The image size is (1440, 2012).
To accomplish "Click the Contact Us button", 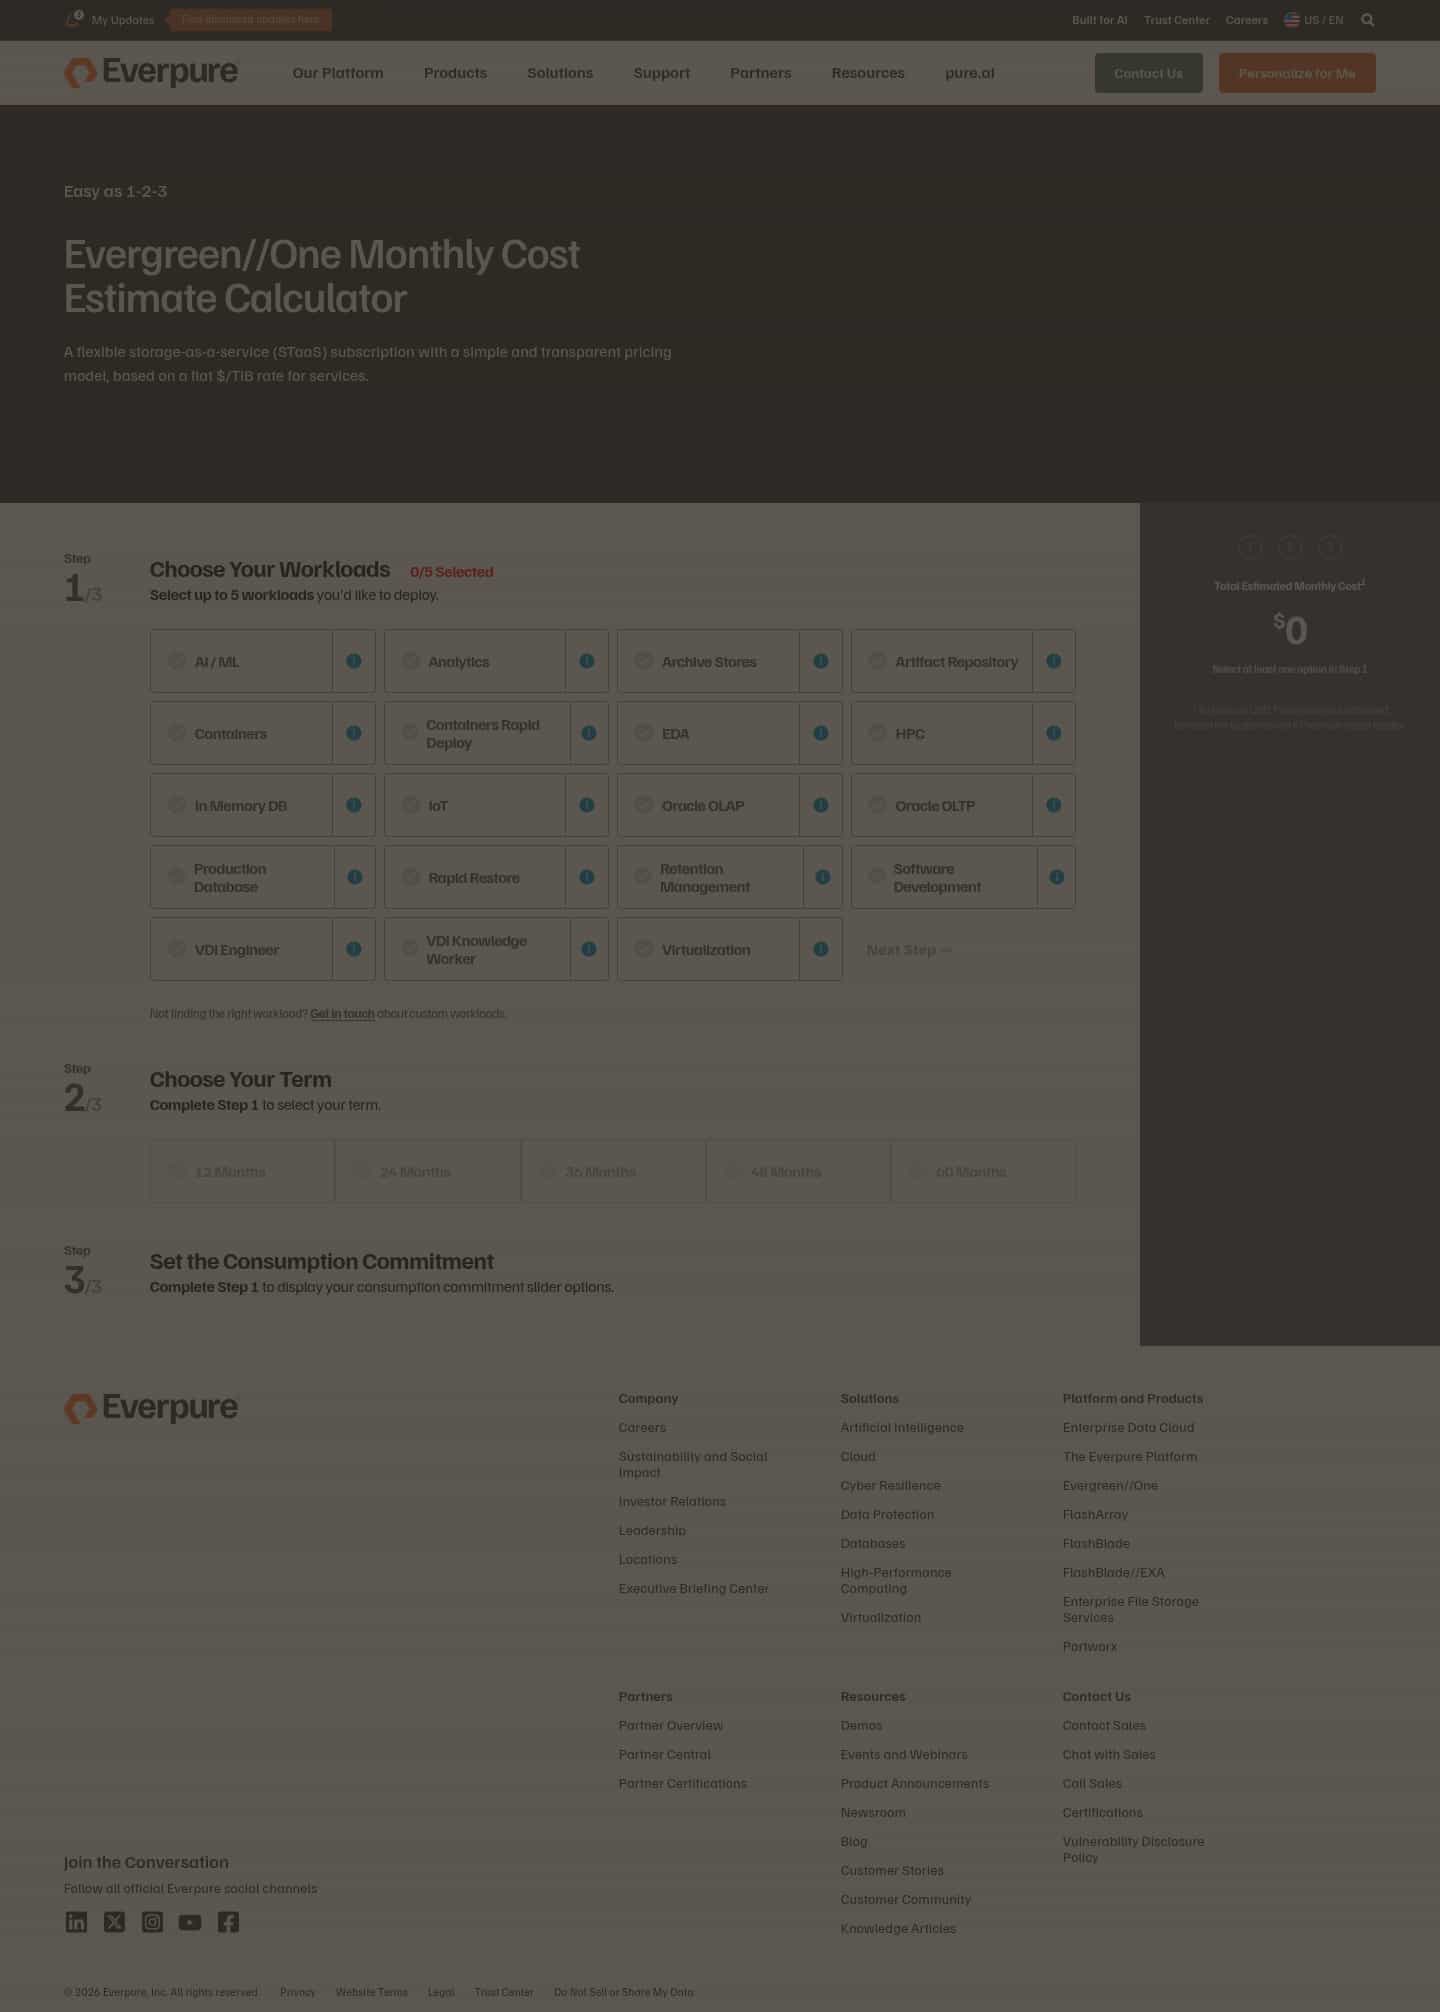I will [1148, 73].
